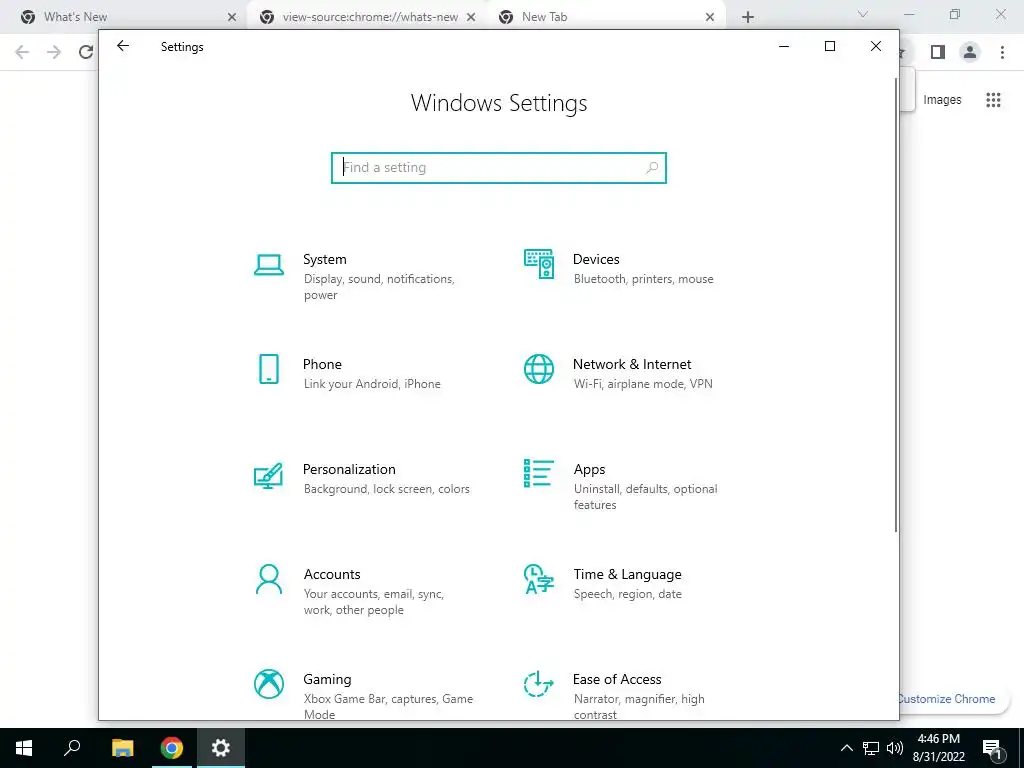The height and width of the screenshot is (768, 1024).
Task: Click "Bluetooth, printers, mouse" description
Action: (643, 279)
